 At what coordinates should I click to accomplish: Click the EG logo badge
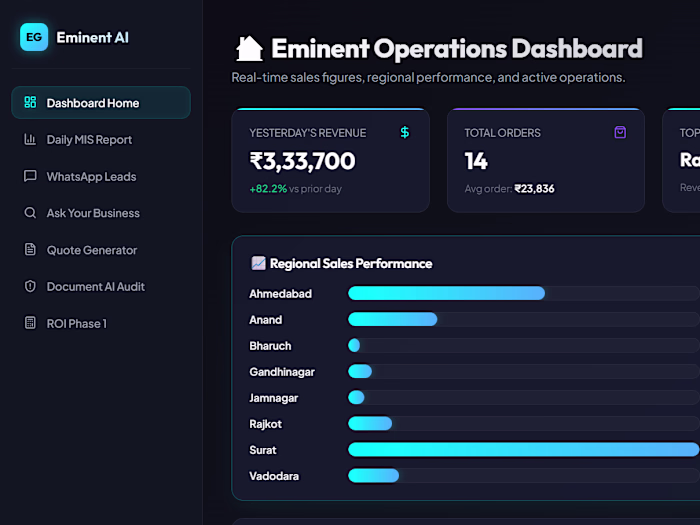pos(34,37)
